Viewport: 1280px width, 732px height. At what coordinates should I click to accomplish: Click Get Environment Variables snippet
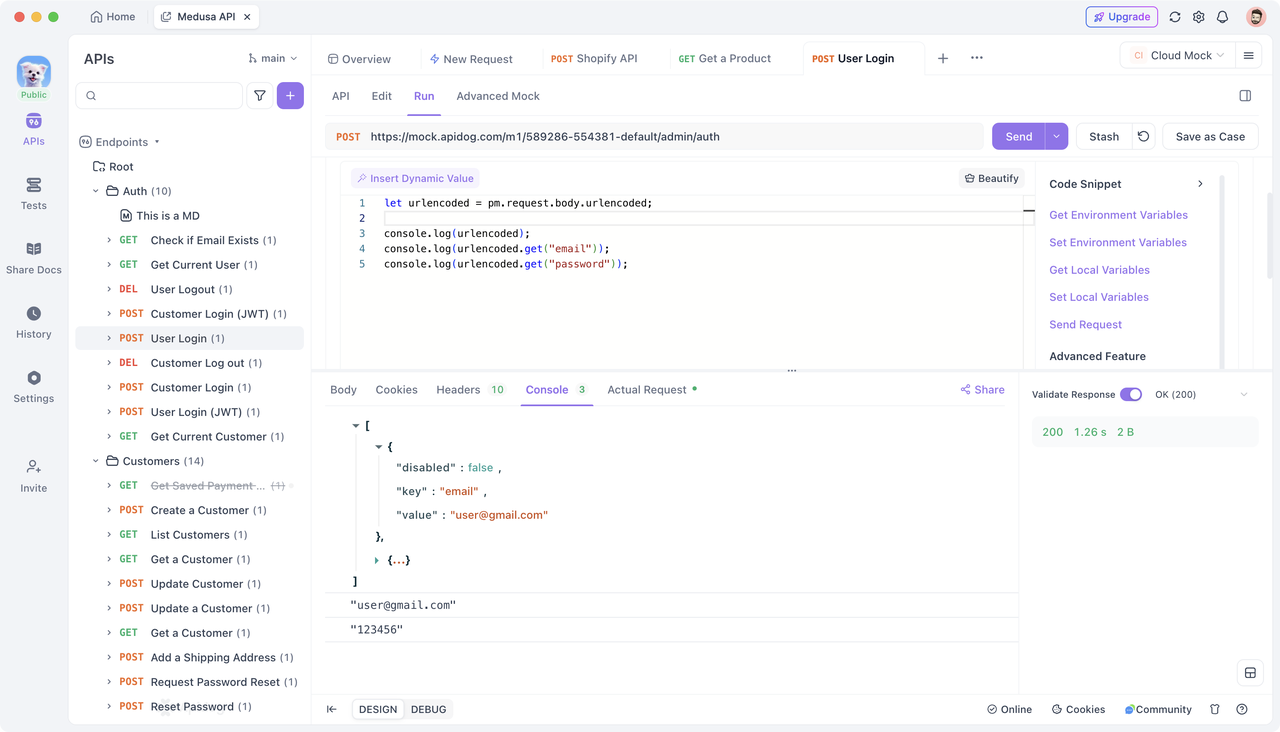(1118, 215)
